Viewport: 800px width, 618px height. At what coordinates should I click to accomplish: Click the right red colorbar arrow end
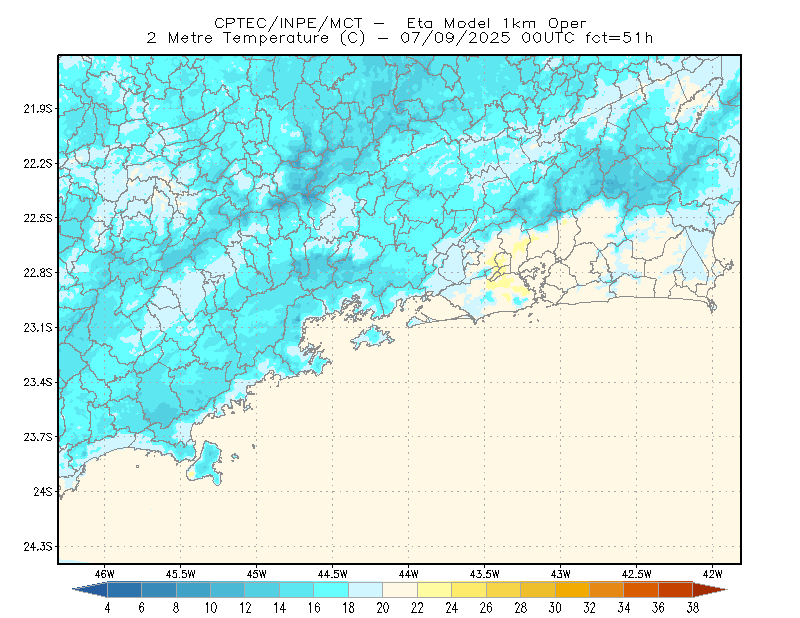tap(710, 590)
